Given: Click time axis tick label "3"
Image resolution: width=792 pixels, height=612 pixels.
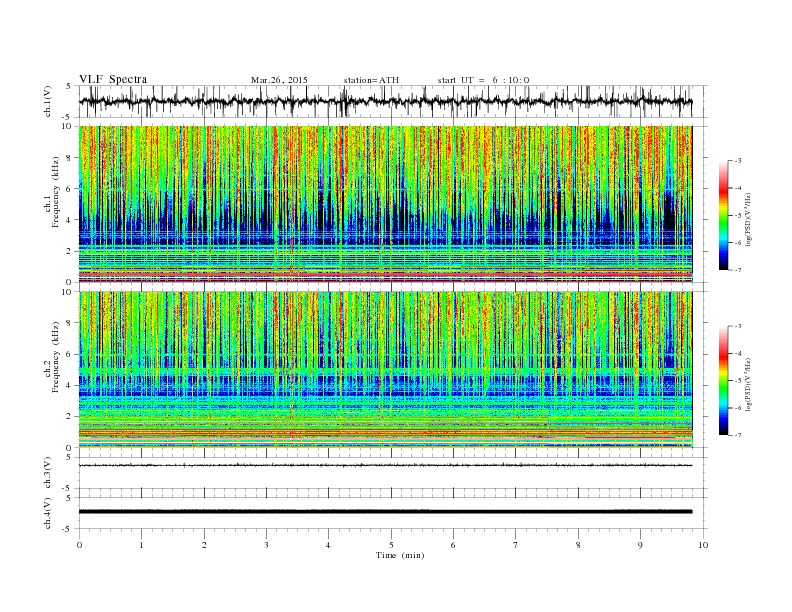Looking at the screenshot, I should [x=266, y=545].
